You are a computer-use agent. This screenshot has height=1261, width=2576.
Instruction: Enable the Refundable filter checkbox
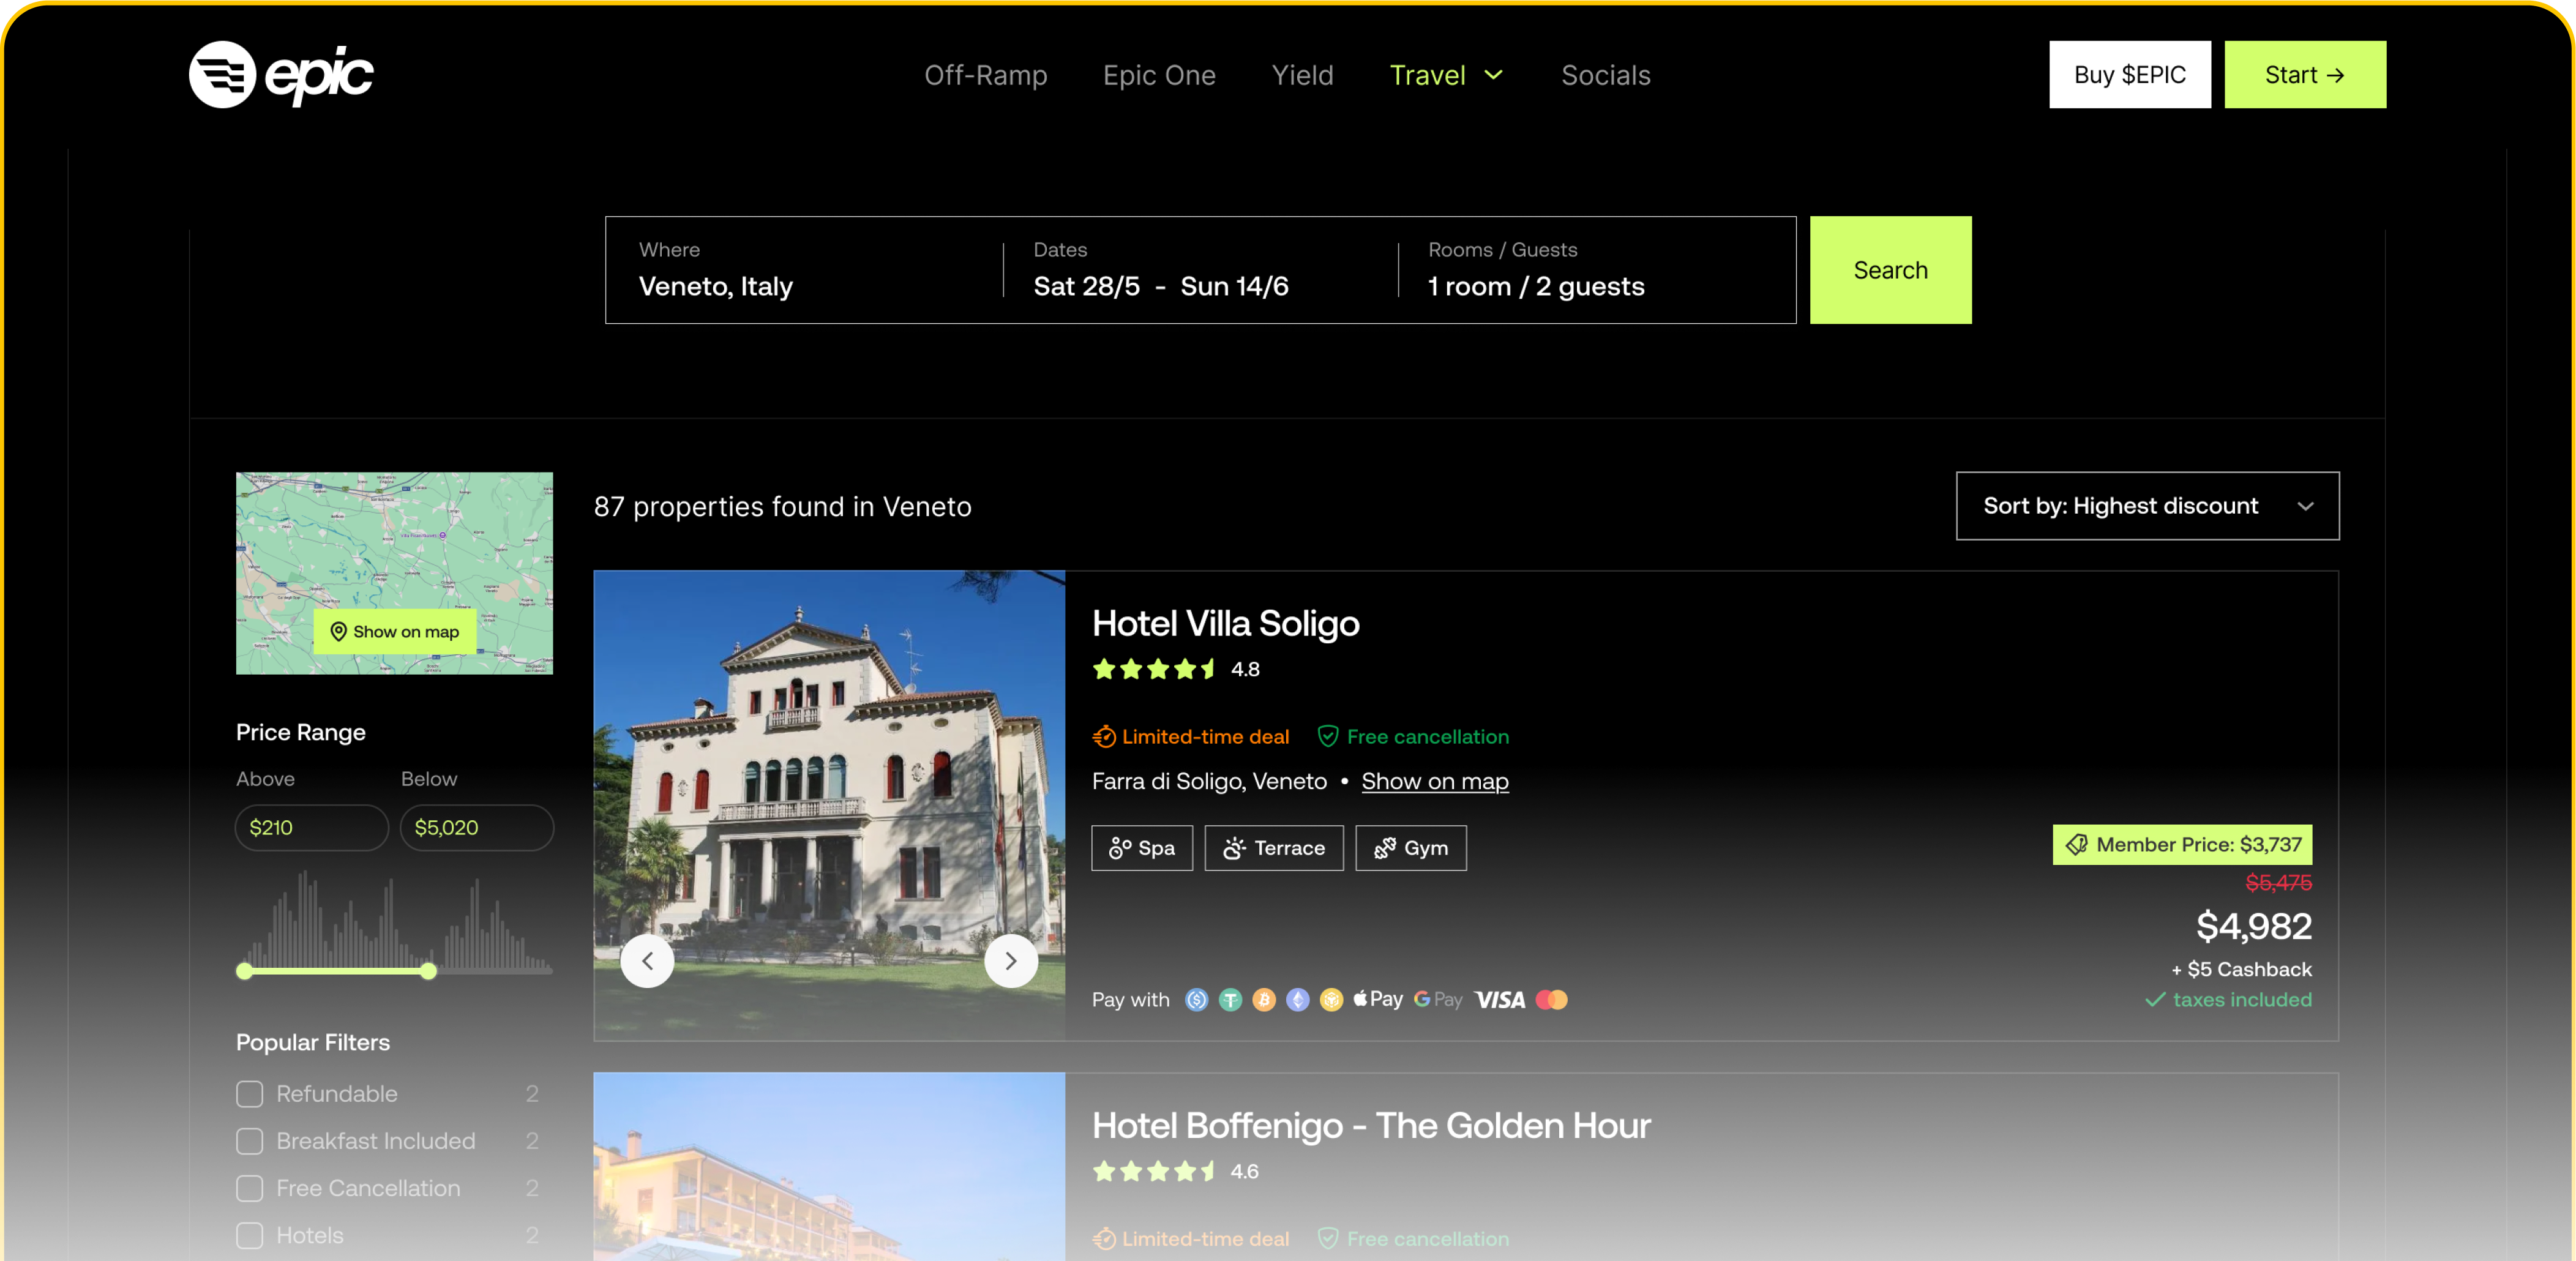click(x=250, y=1094)
